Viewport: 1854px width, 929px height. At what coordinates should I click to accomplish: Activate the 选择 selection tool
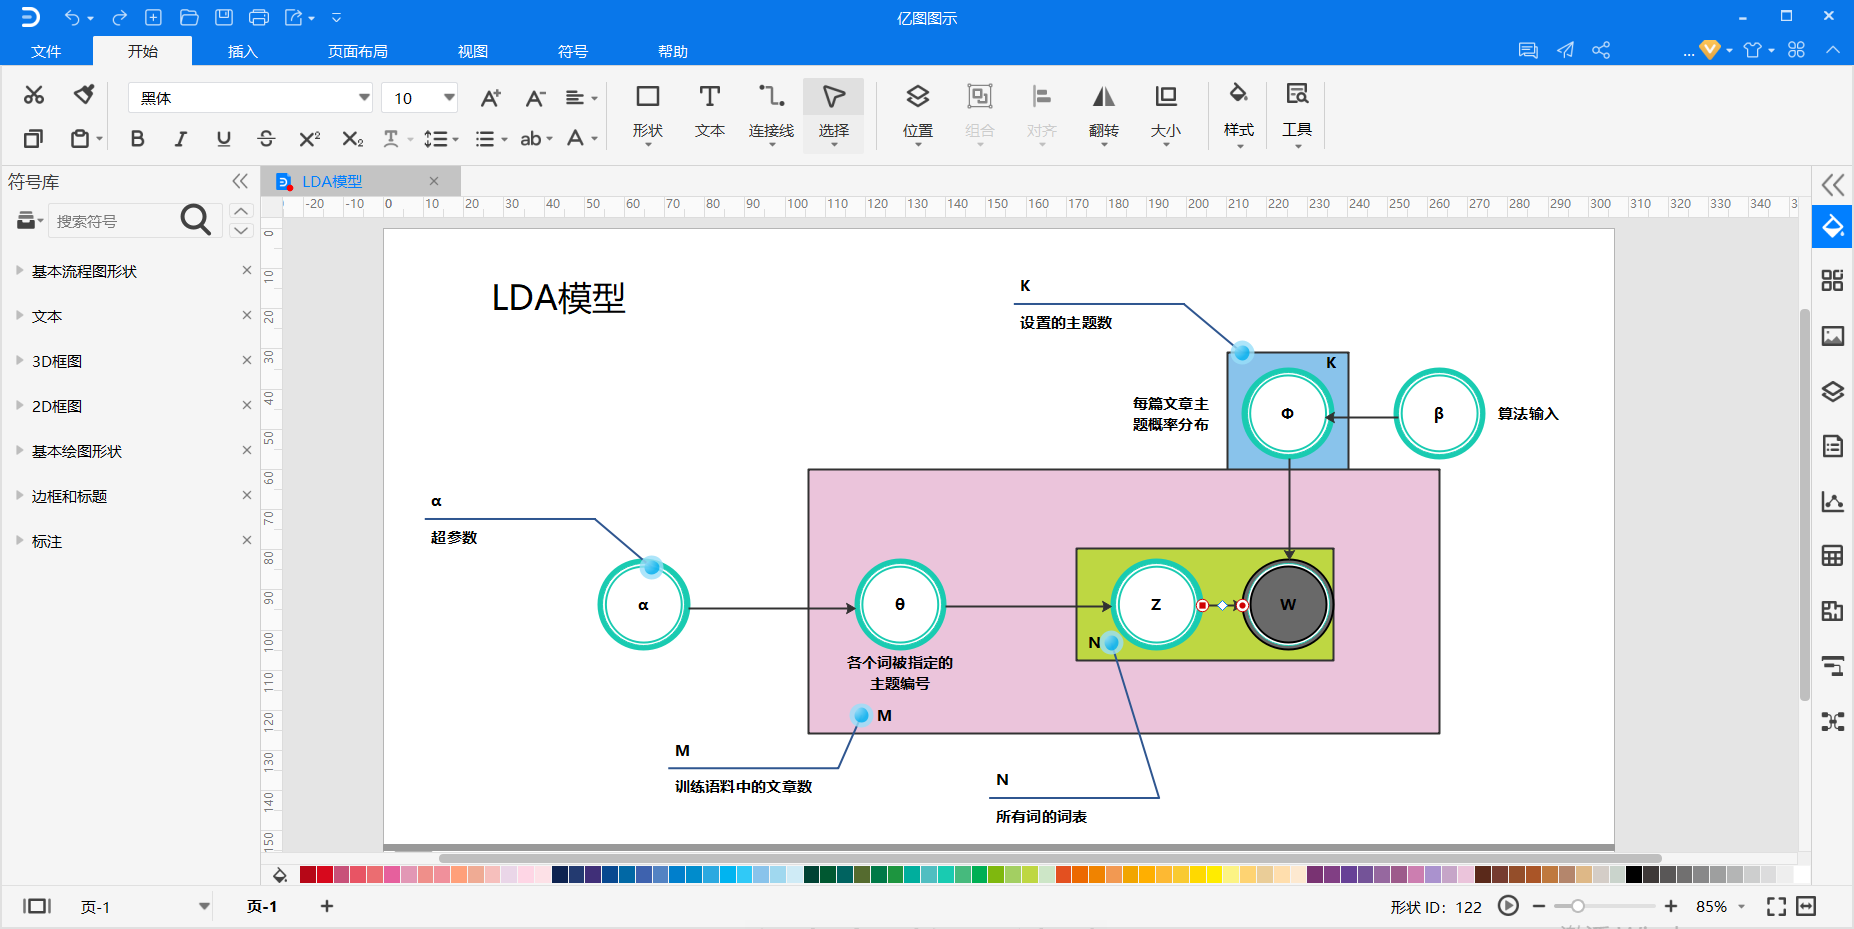point(833,113)
